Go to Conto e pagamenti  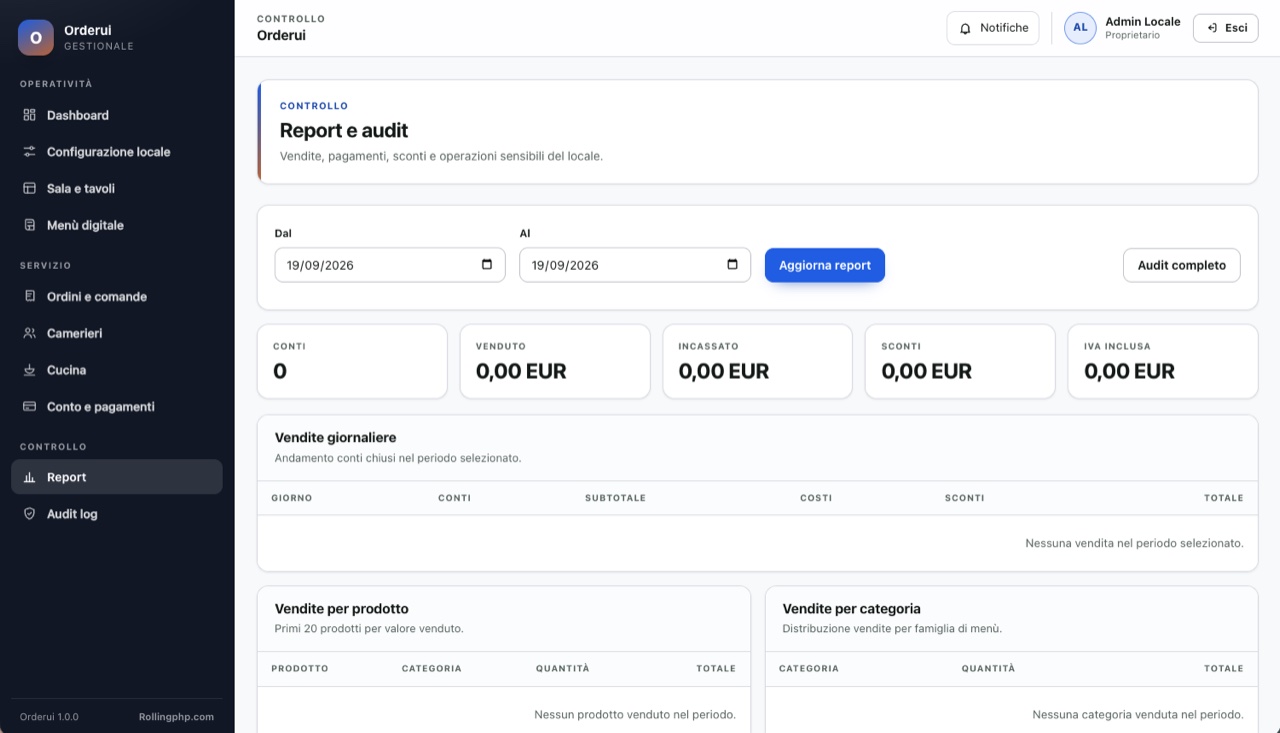coord(117,407)
